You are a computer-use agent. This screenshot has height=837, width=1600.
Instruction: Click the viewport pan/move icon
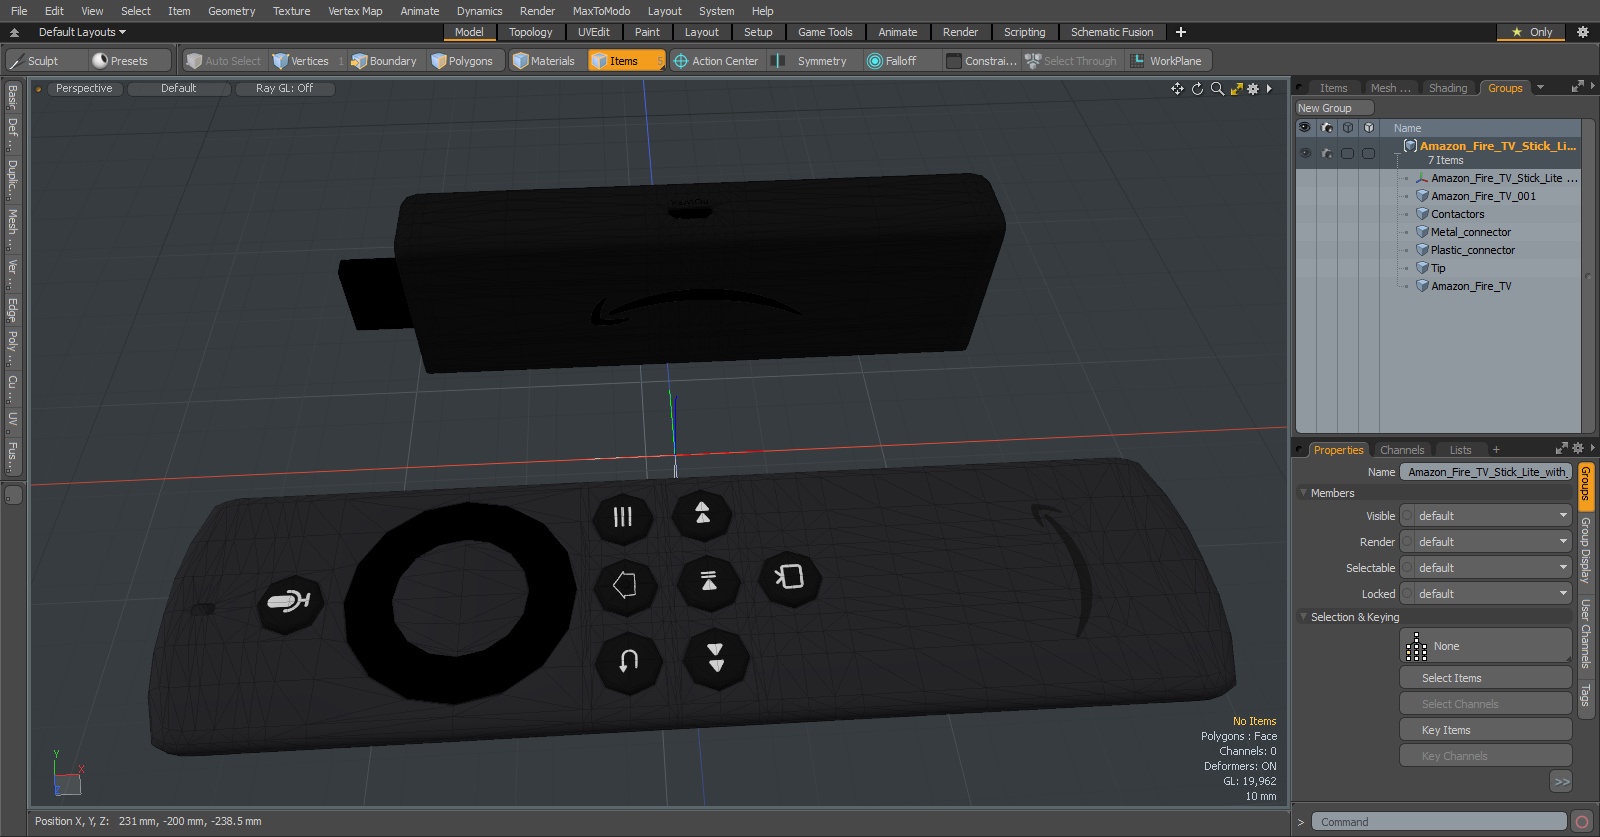pos(1177,89)
